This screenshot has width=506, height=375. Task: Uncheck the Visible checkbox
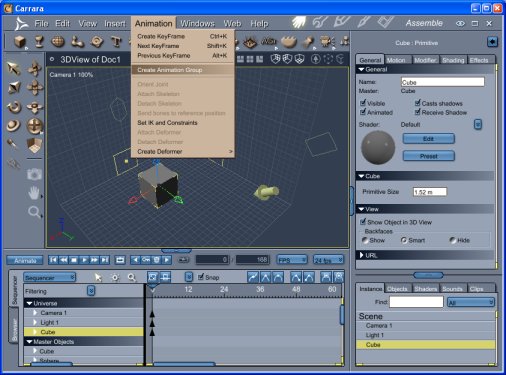(x=363, y=103)
